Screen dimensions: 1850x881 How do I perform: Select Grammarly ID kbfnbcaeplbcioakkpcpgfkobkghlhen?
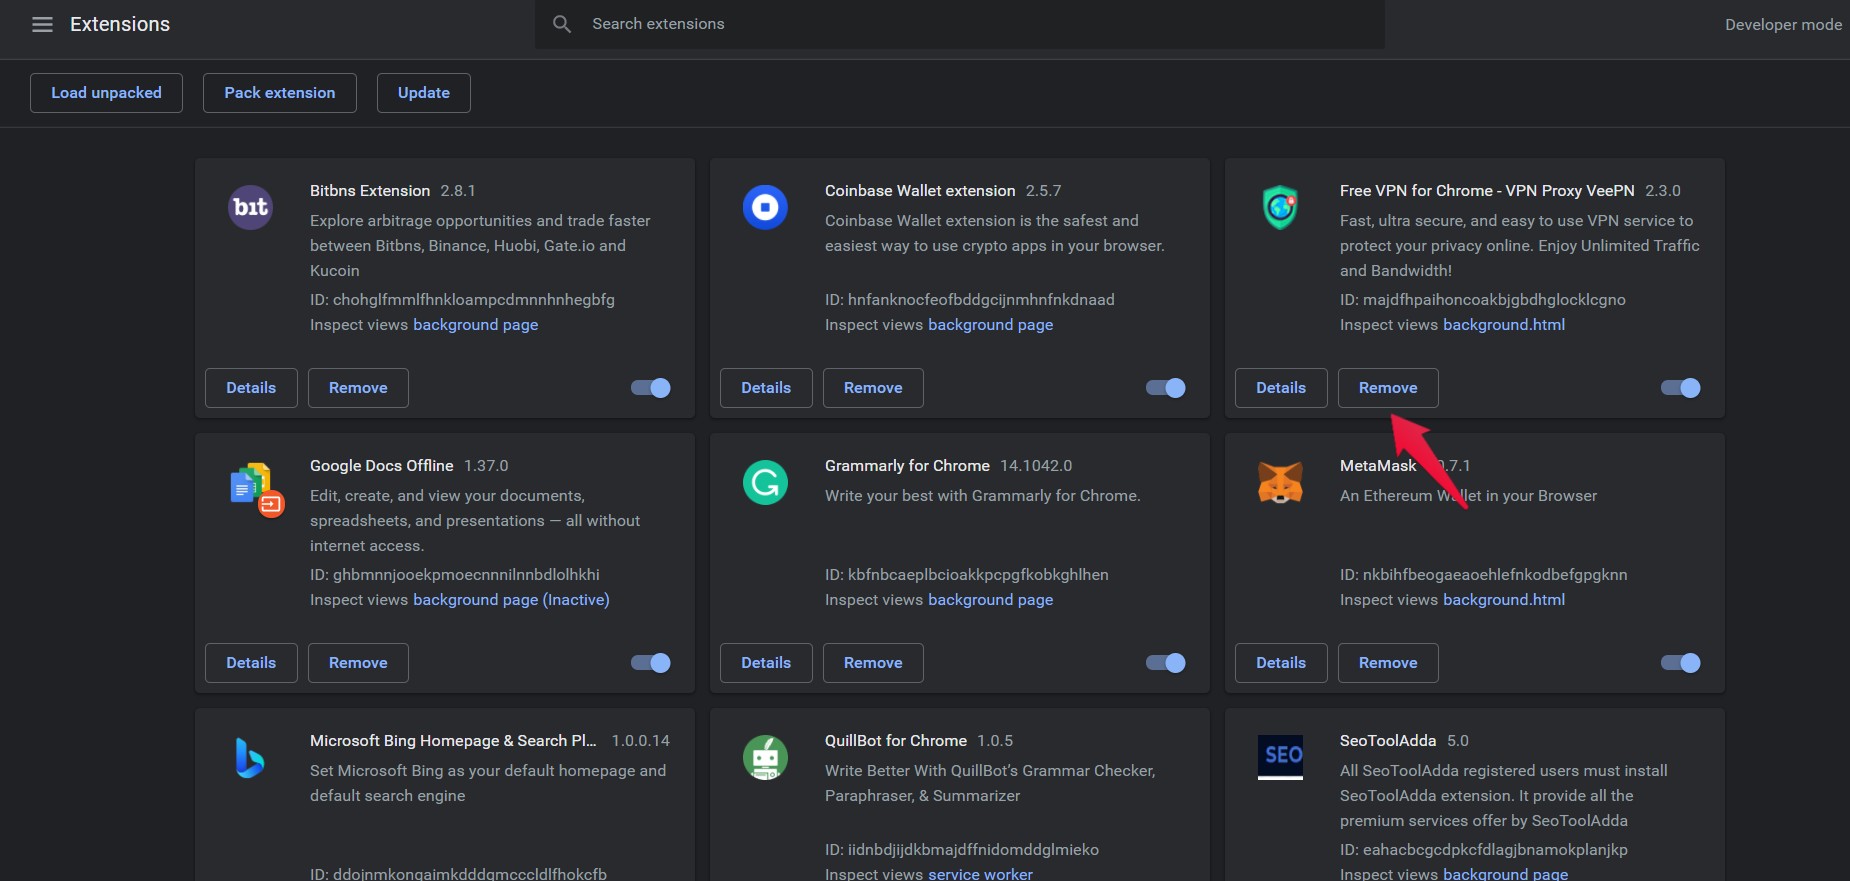pos(978,575)
